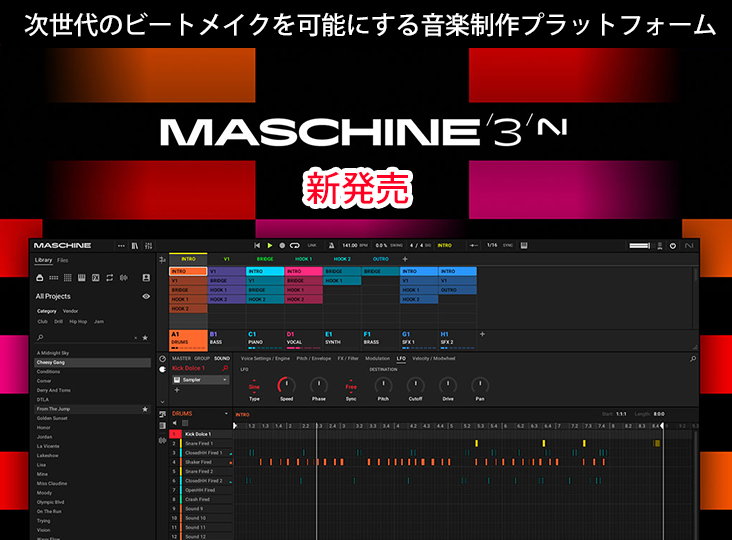Click the browser search field
The height and width of the screenshot is (540, 732).
(x=86, y=337)
